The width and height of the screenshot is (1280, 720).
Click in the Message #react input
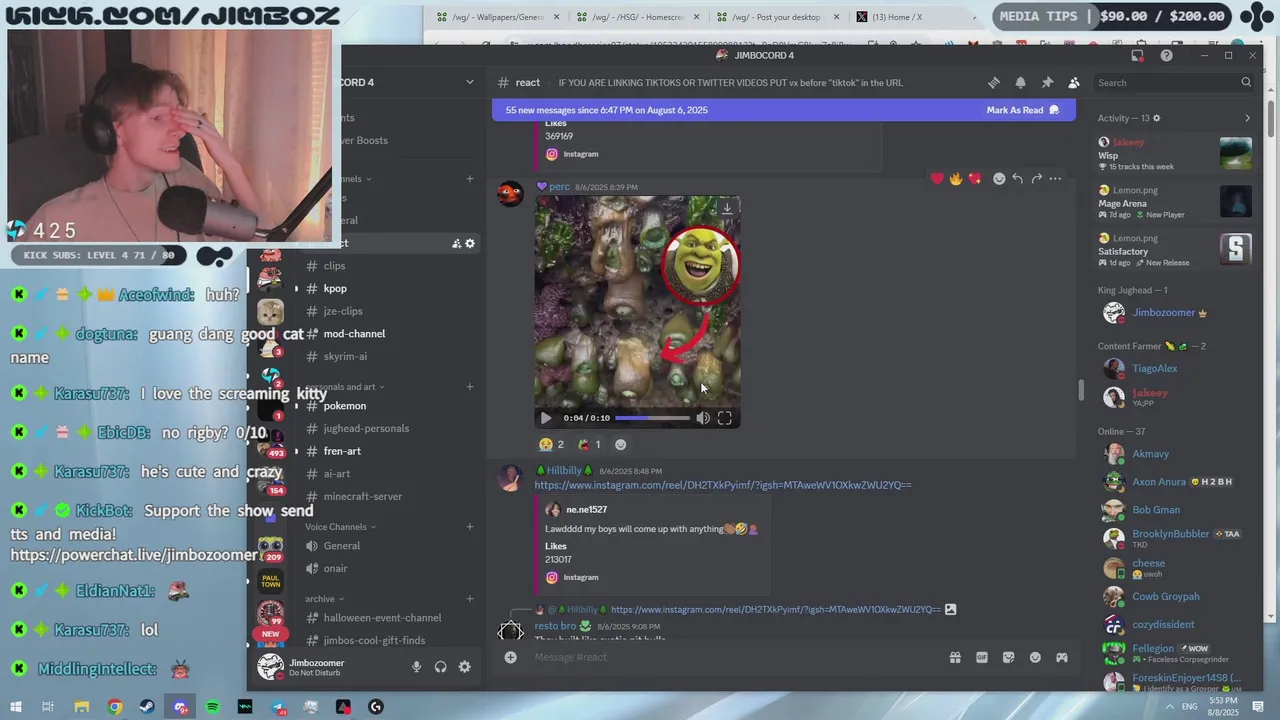click(x=735, y=657)
